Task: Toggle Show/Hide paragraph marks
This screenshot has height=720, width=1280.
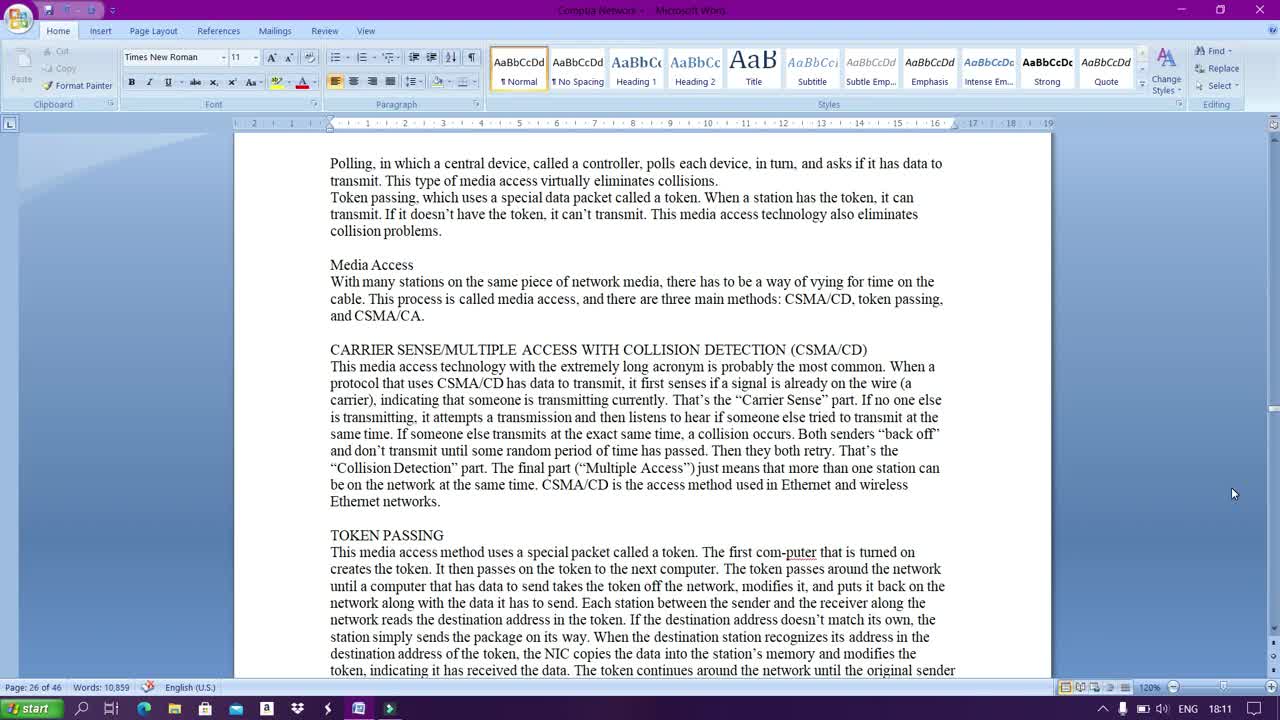Action: click(x=472, y=57)
